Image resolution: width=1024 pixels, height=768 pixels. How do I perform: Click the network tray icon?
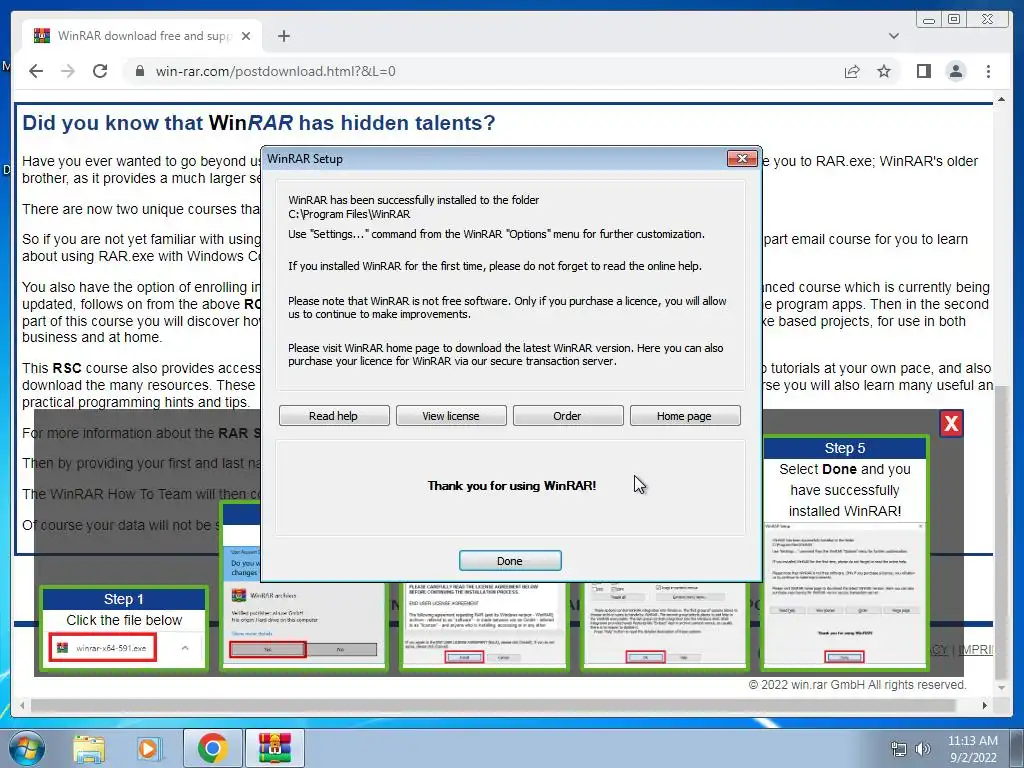(899, 749)
